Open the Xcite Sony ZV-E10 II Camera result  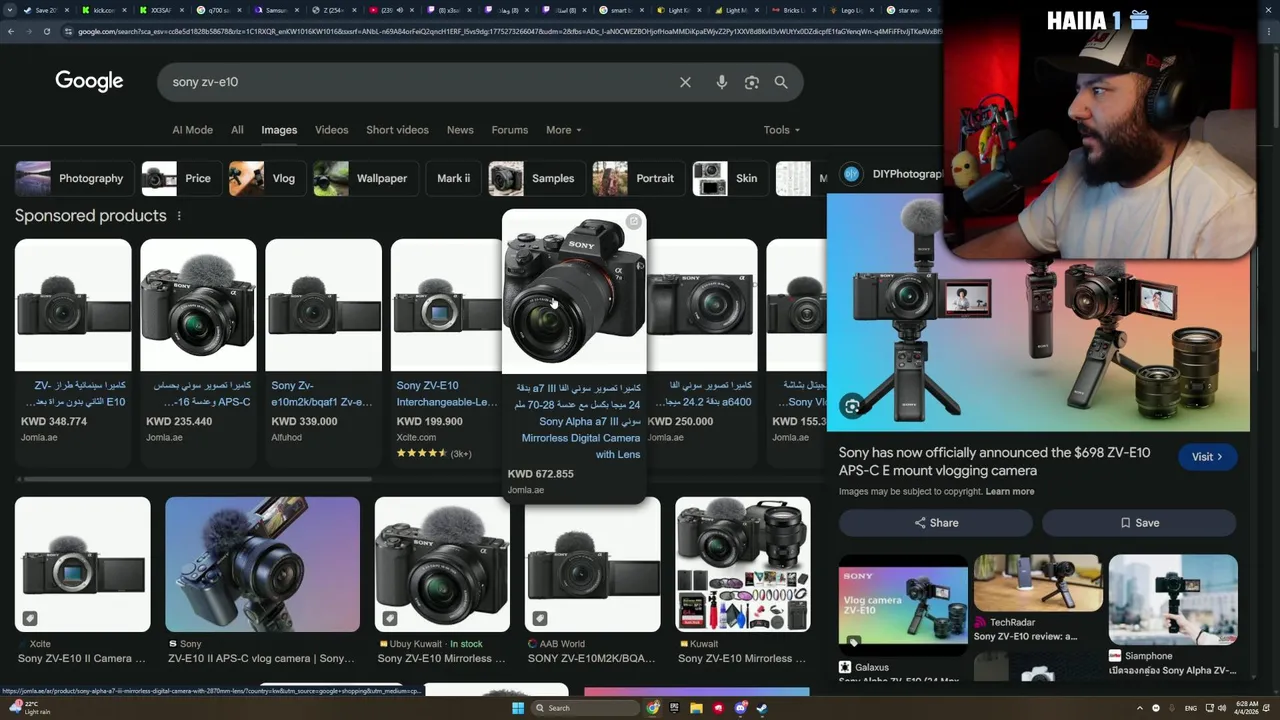coord(83,582)
